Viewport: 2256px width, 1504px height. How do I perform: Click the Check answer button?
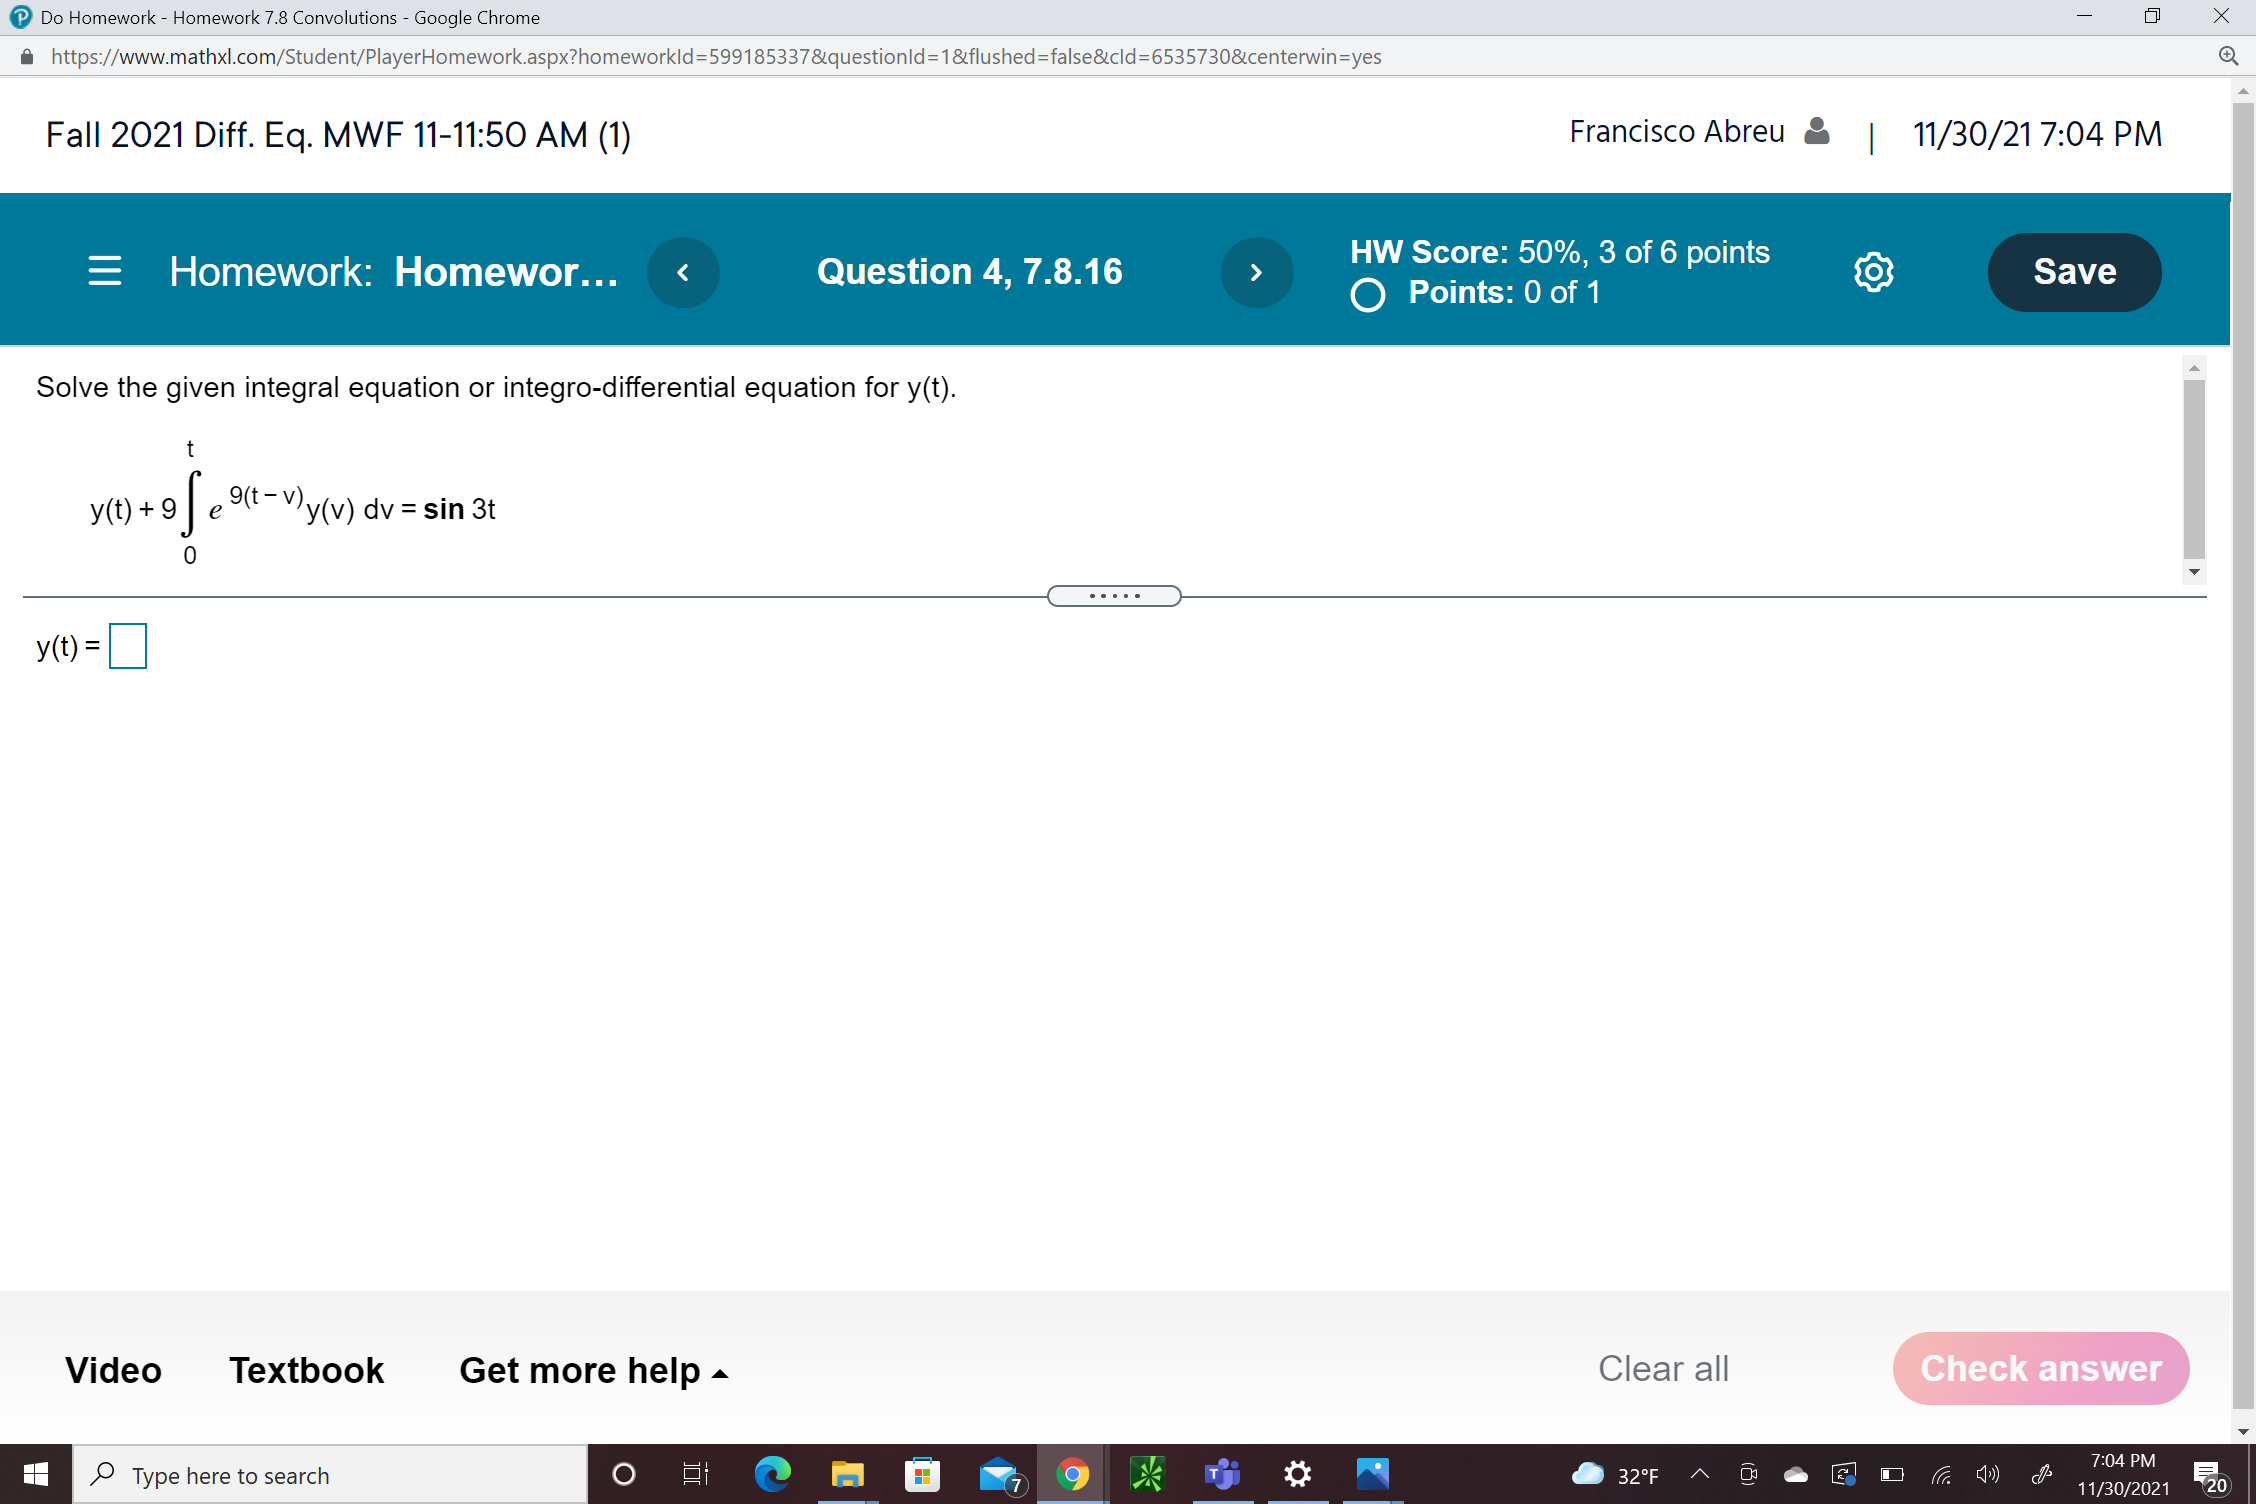coord(2040,1368)
